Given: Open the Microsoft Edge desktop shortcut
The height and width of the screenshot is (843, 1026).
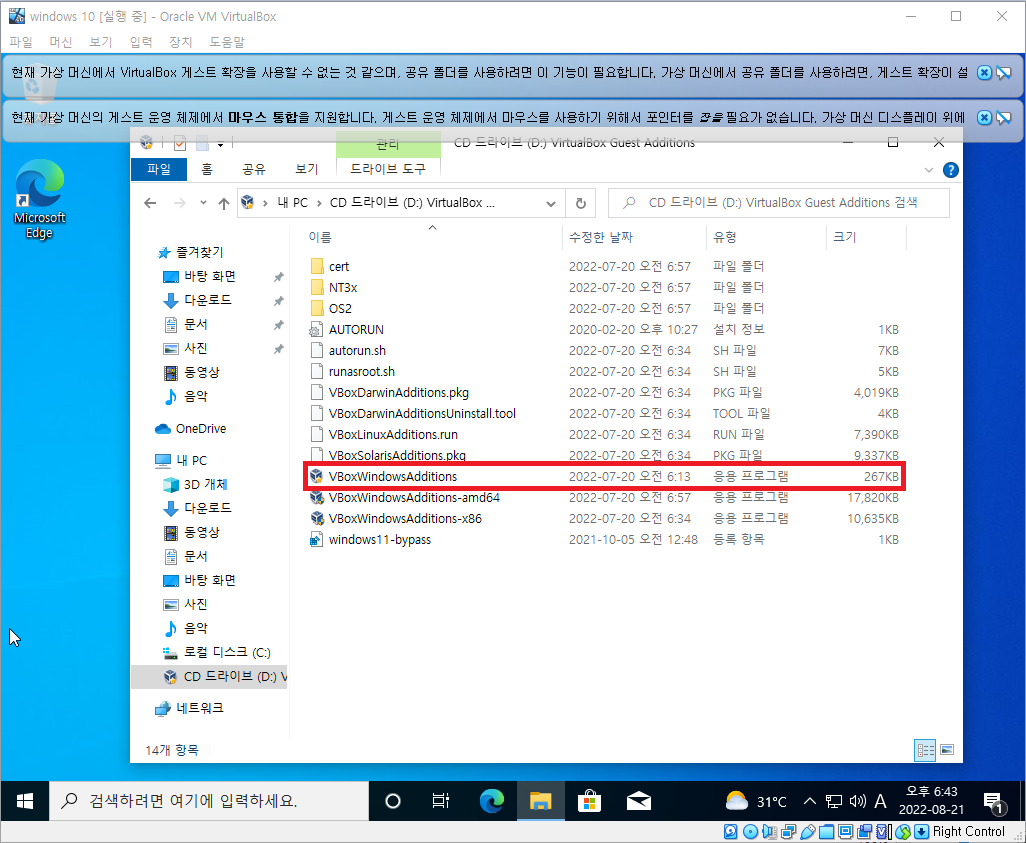Looking at the screenshot, I should coord(39,200).
